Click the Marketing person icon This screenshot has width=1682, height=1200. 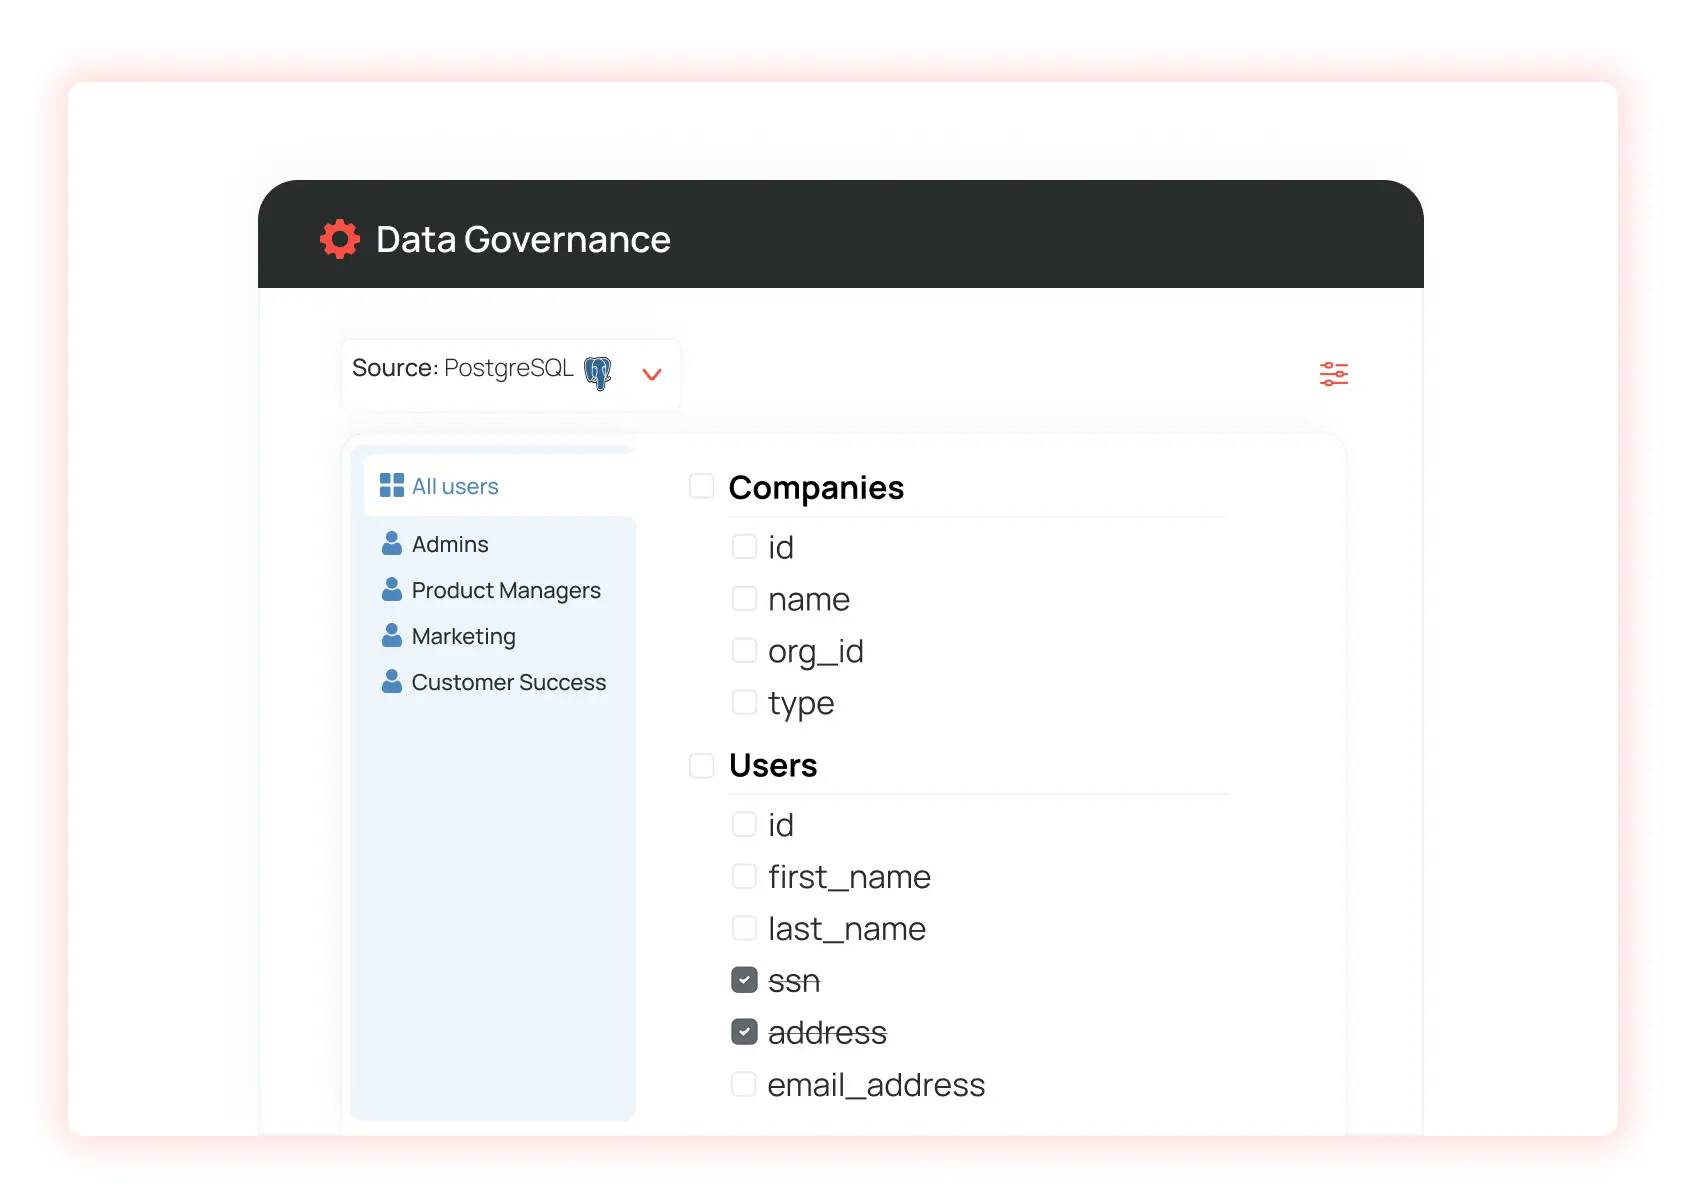392,636
